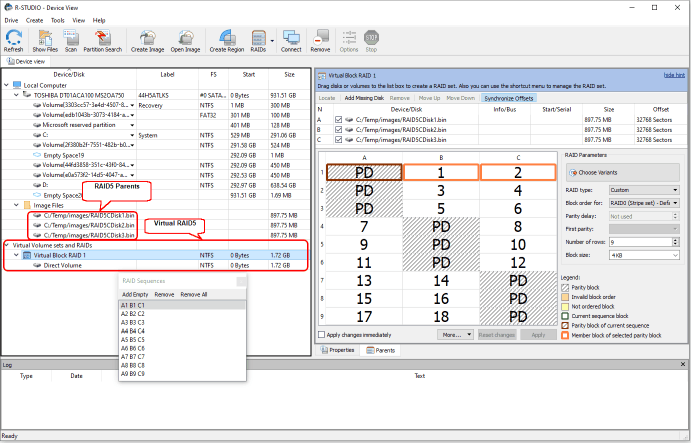691x443 pixels.
Task: Adjust the Number of rows stepper
Action: (676, 242)
